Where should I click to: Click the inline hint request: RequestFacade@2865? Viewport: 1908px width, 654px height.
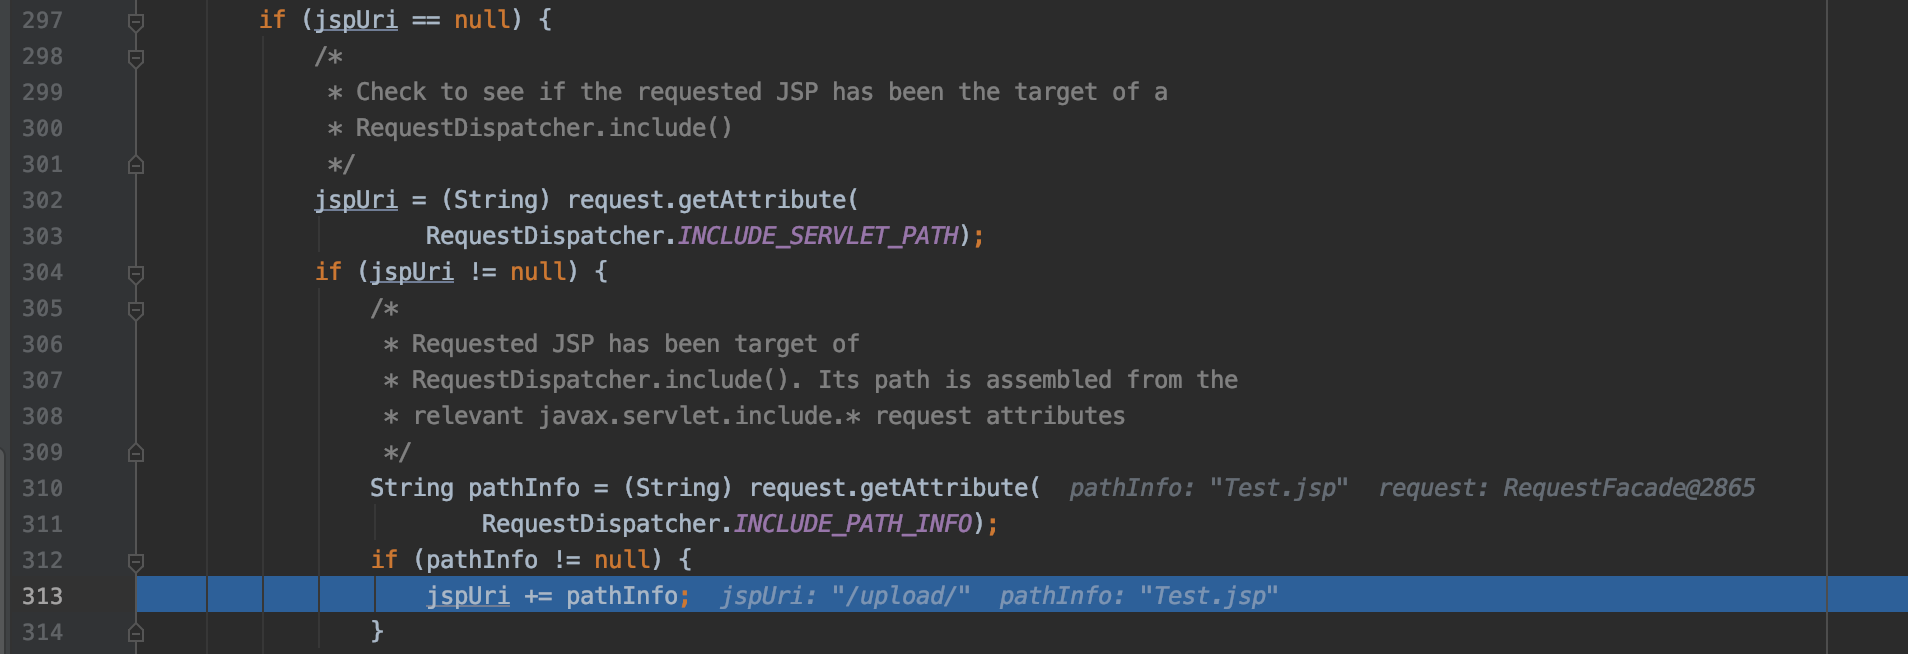1566,488
